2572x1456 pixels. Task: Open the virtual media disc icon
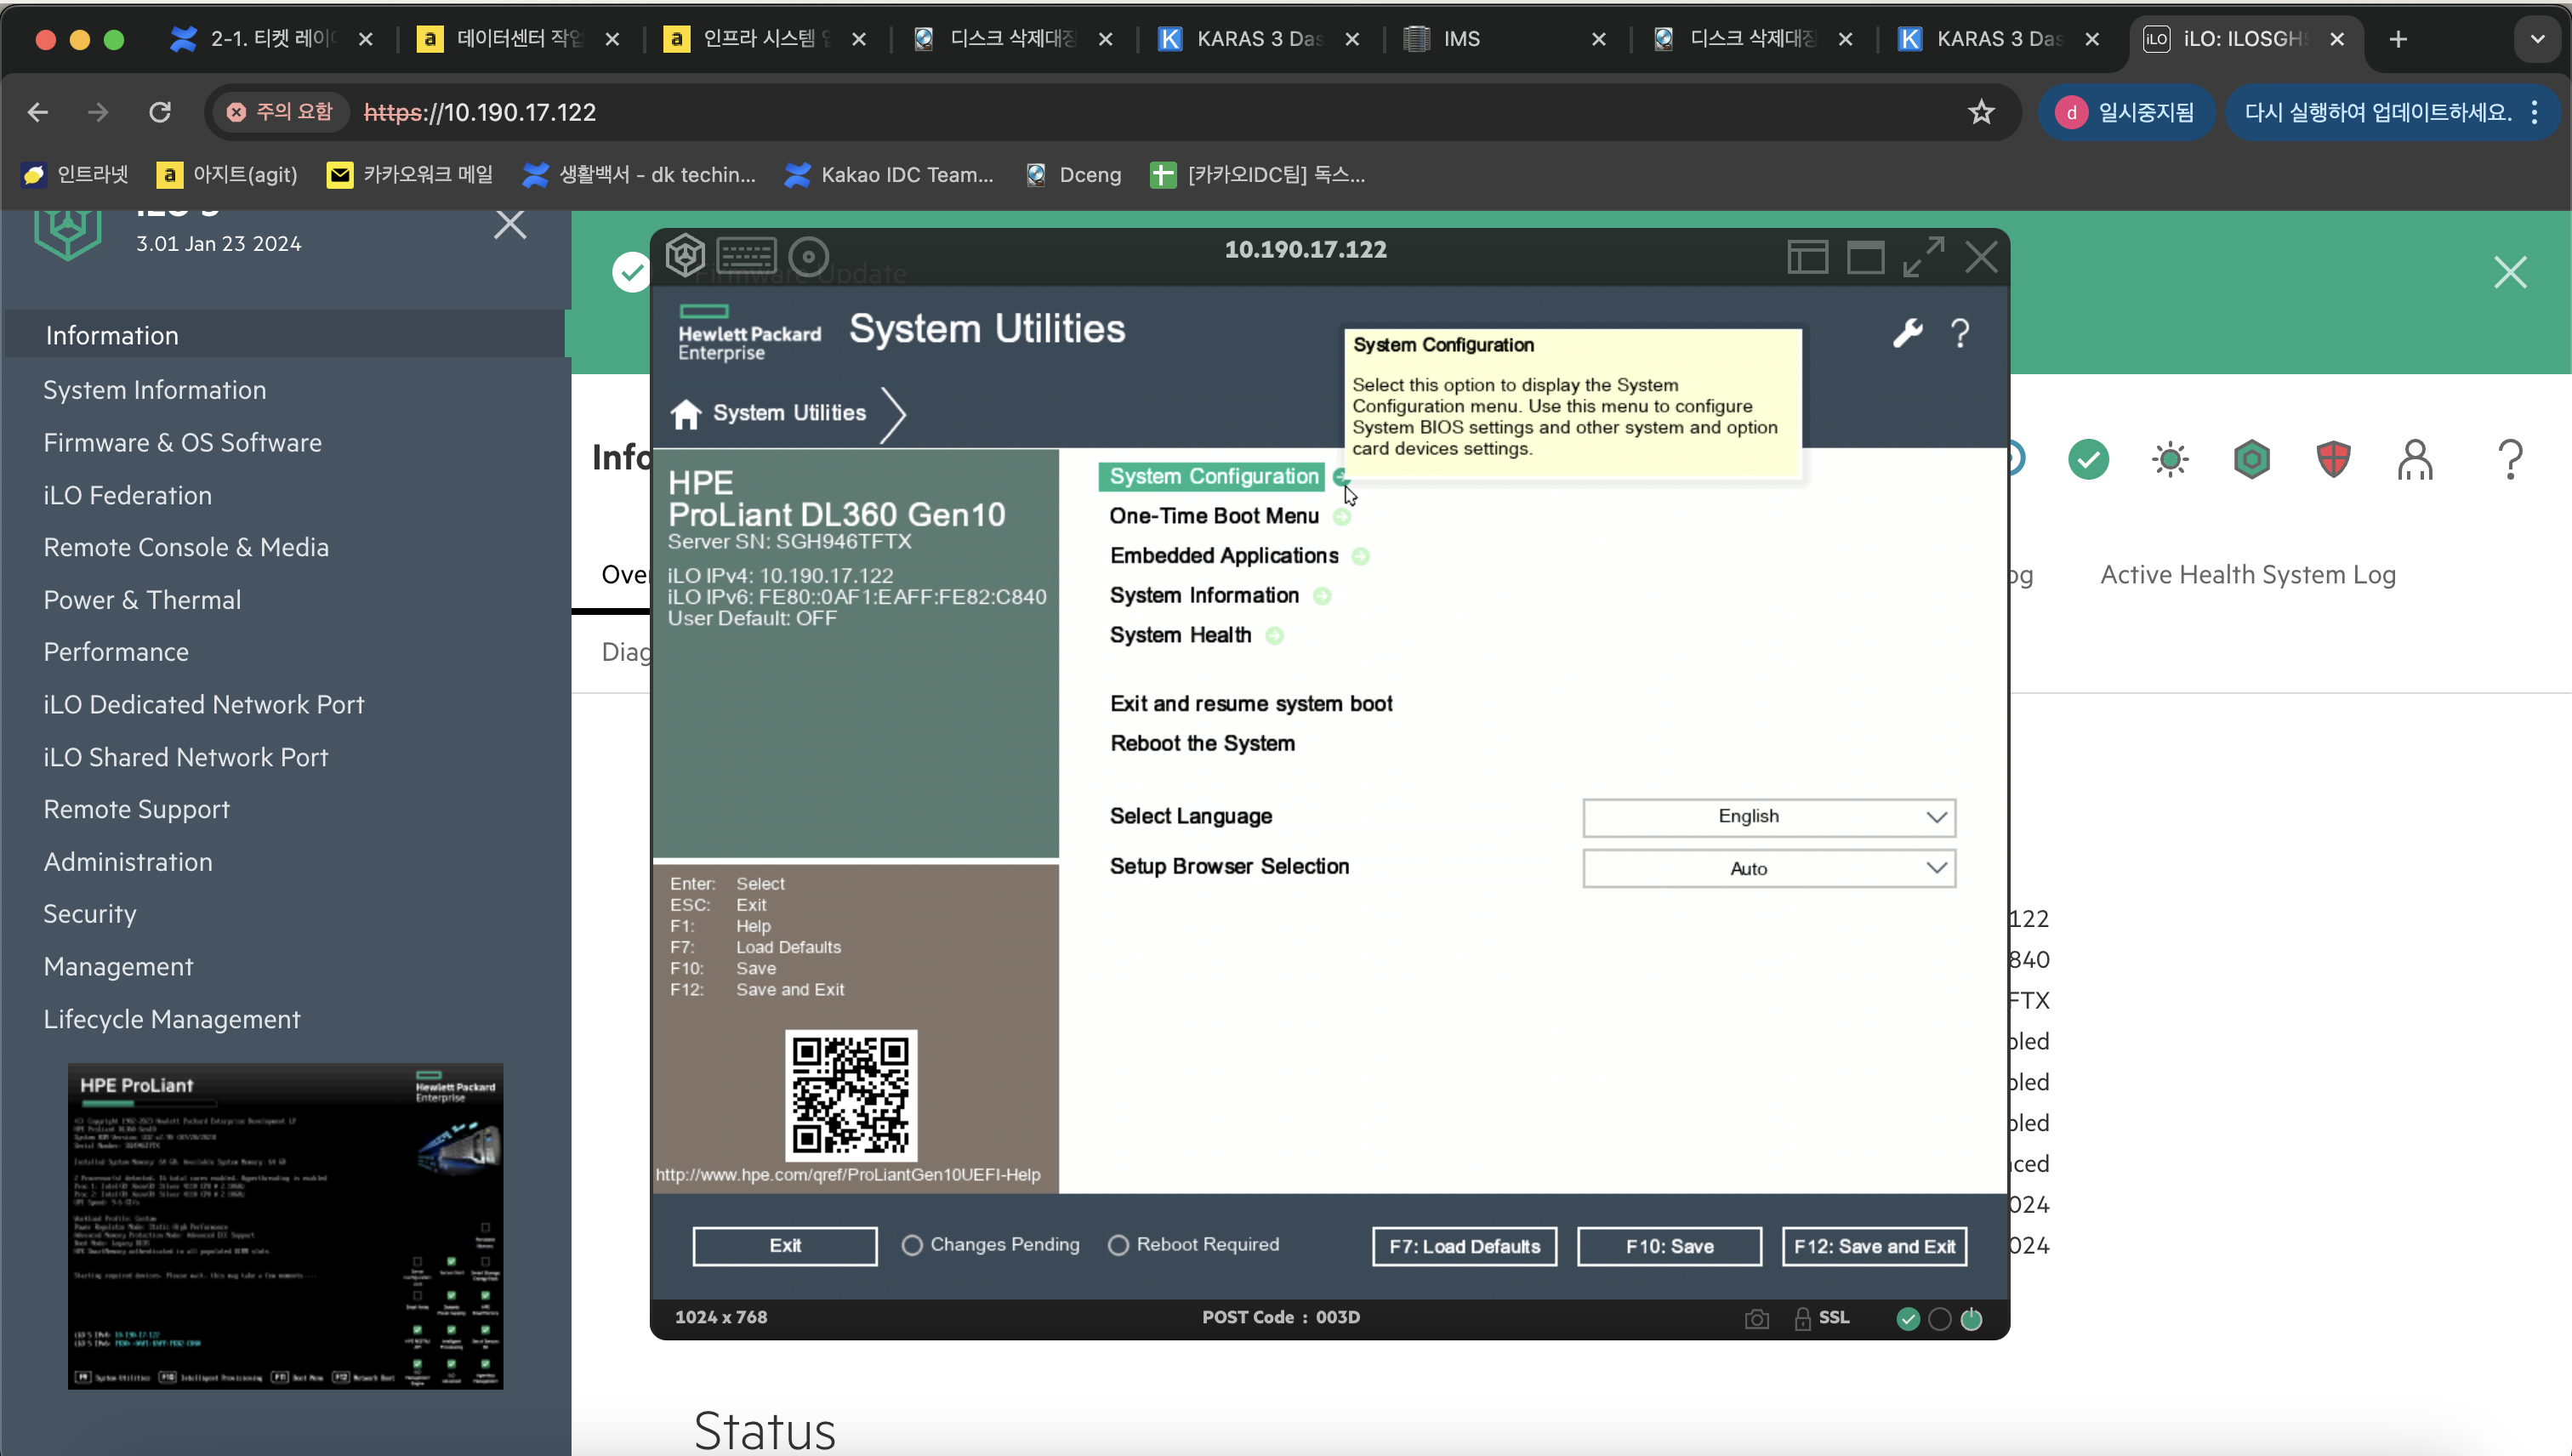809,257
